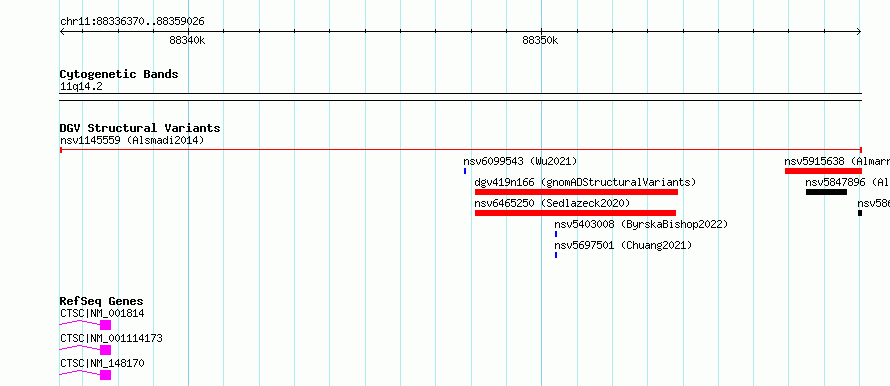Click the magenta exon box of CTSC|NM_001814
Viewport: 890px width, 386px height.
pos(106,325)
